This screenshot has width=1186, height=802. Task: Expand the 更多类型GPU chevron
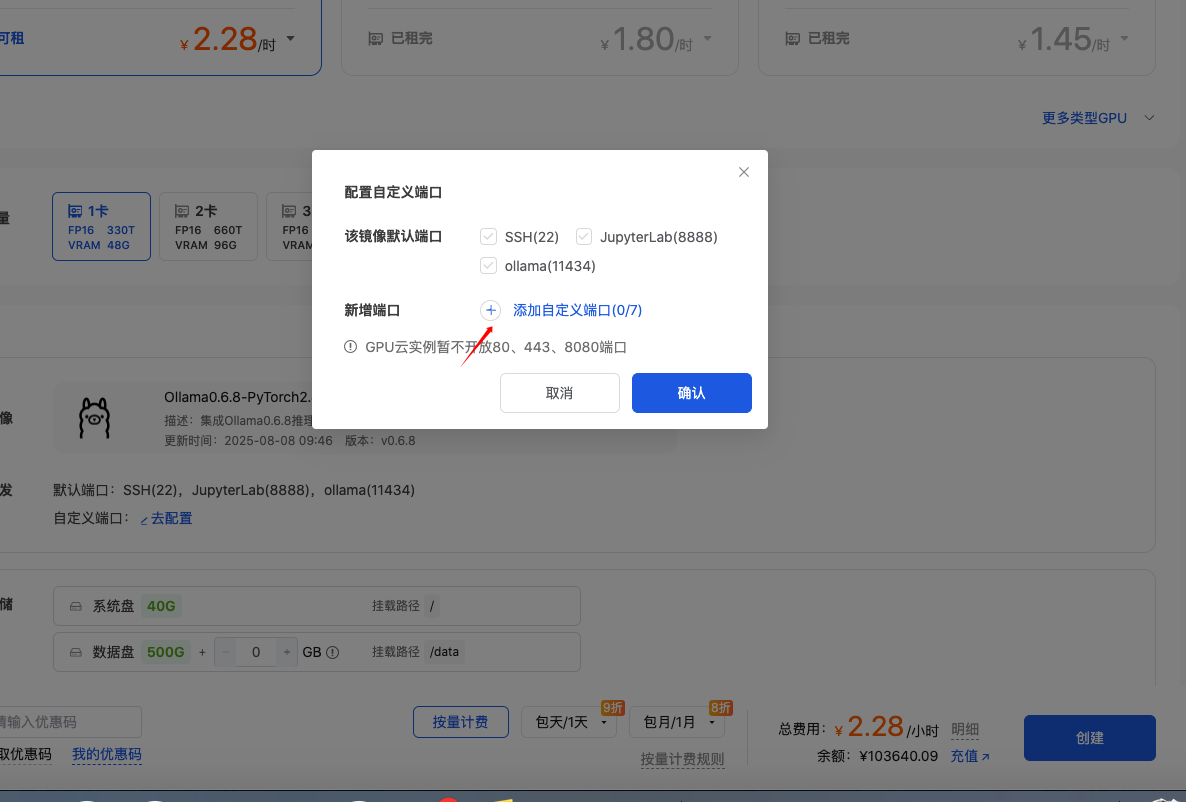click(1149, 118)
